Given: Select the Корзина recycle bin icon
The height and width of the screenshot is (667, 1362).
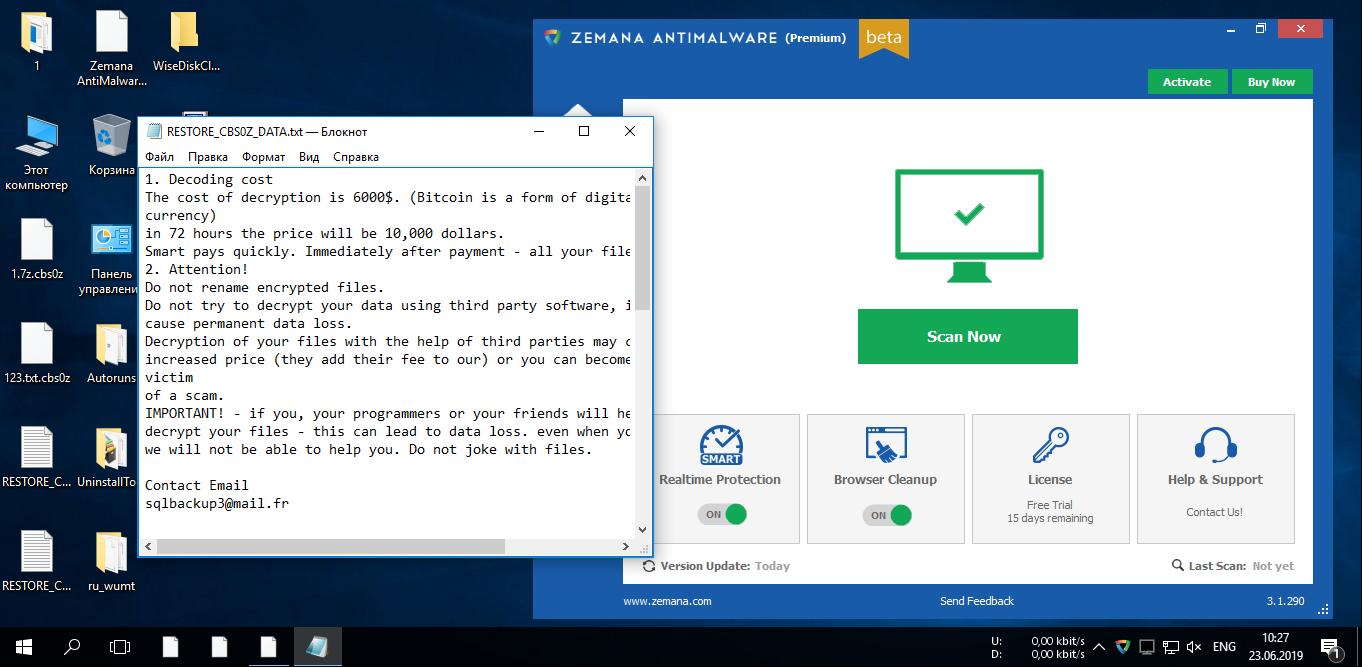Looking at the screenshot, I should [x=111, y=145].
